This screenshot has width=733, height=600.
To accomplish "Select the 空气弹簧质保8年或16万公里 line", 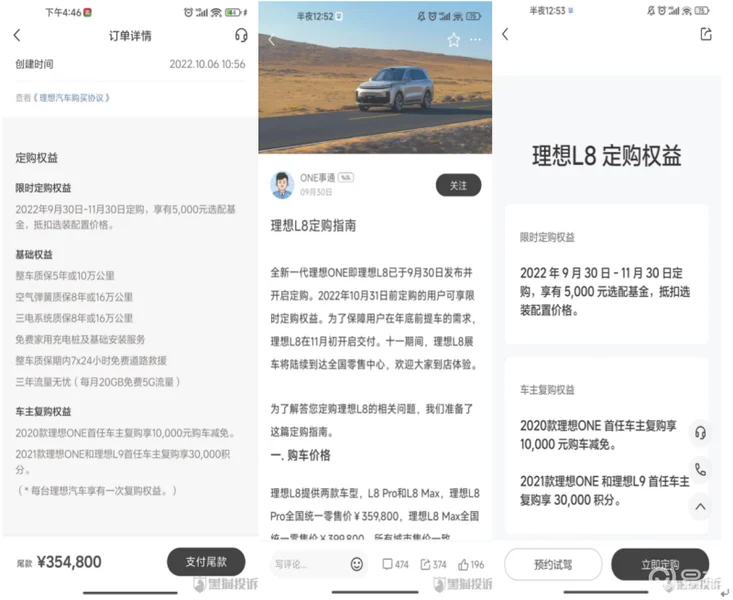I will click(74, 297).
